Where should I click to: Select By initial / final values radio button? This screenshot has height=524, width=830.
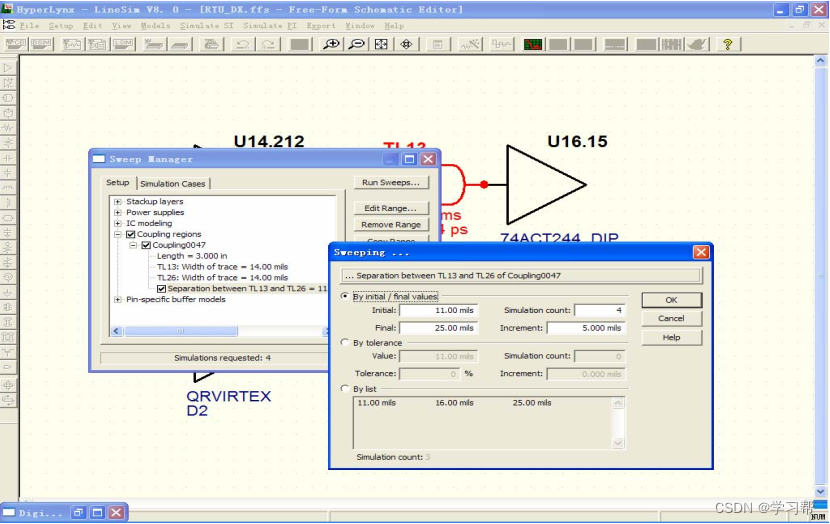tap(345, 296)
